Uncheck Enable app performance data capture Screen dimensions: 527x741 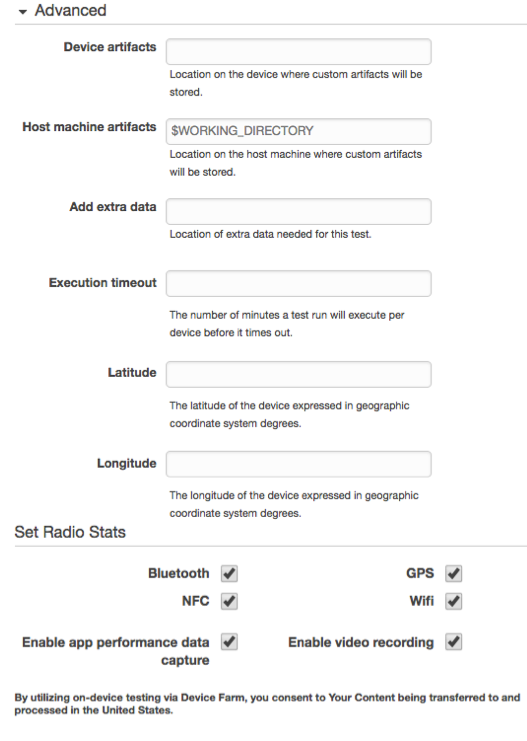(229, 642)
